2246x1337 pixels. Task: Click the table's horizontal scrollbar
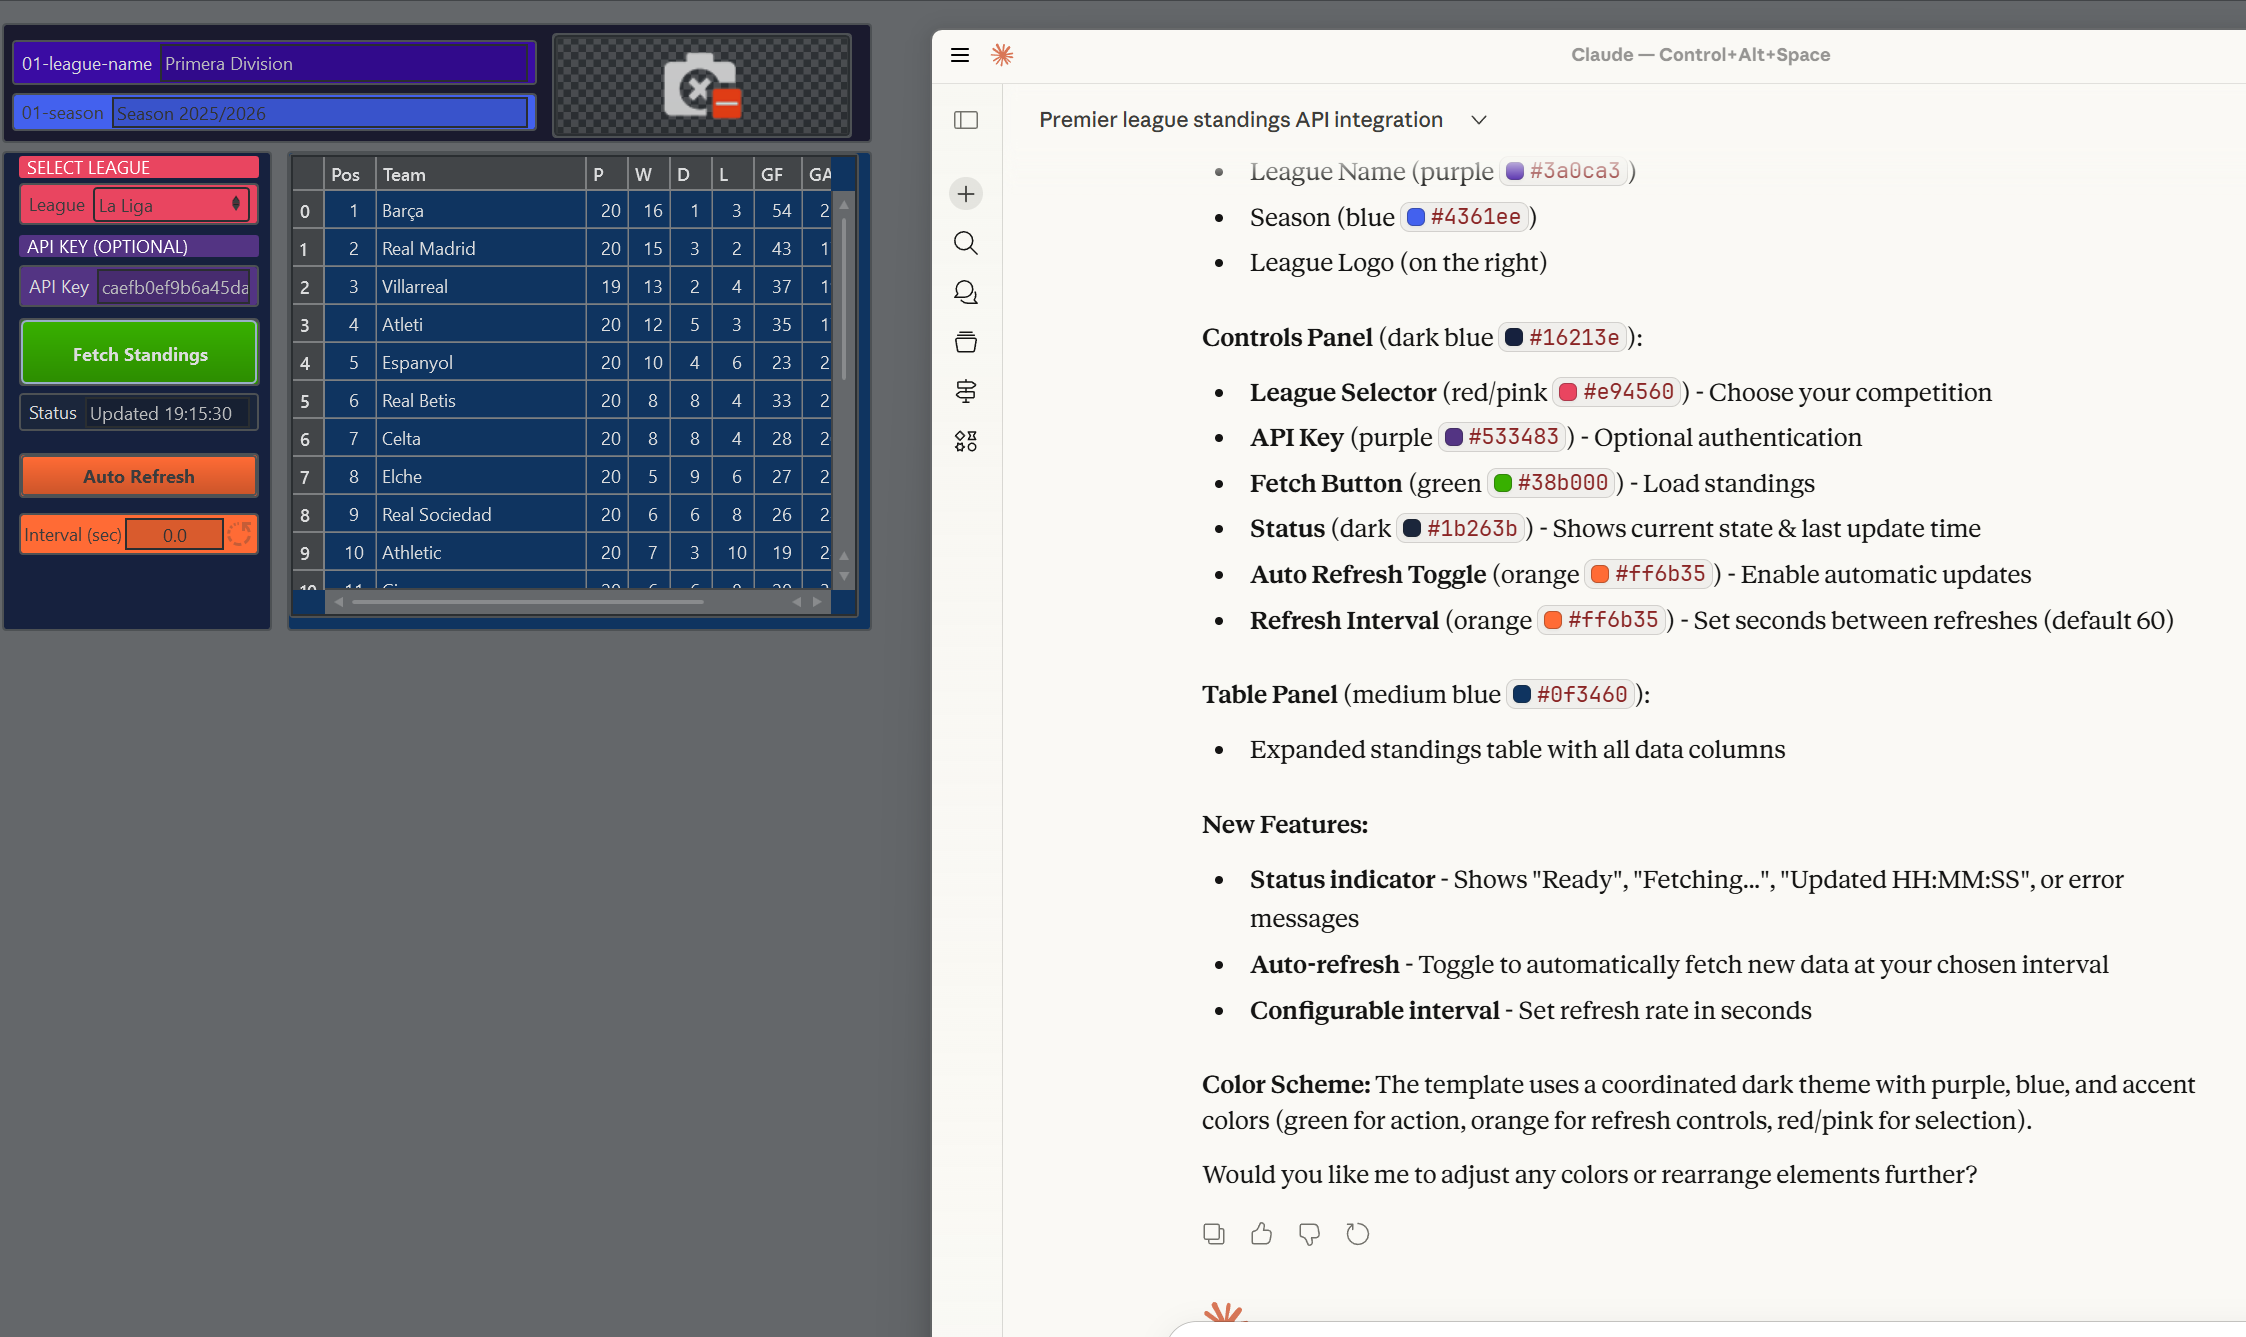[x=528, y=602]
